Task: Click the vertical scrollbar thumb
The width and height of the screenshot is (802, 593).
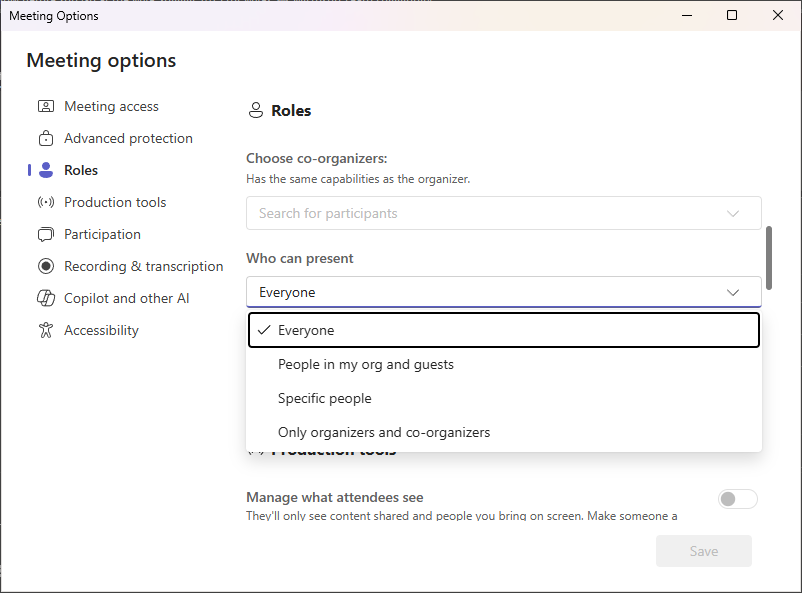Action: point(769,258)
